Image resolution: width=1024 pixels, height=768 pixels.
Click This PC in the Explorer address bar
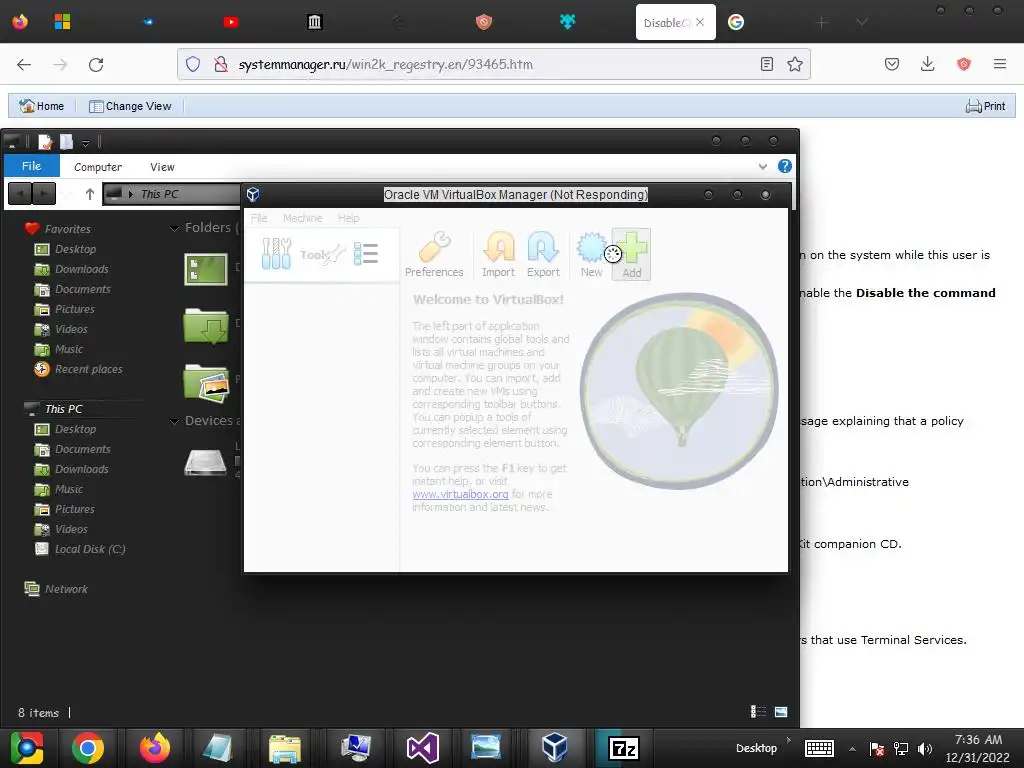[159, 194]
